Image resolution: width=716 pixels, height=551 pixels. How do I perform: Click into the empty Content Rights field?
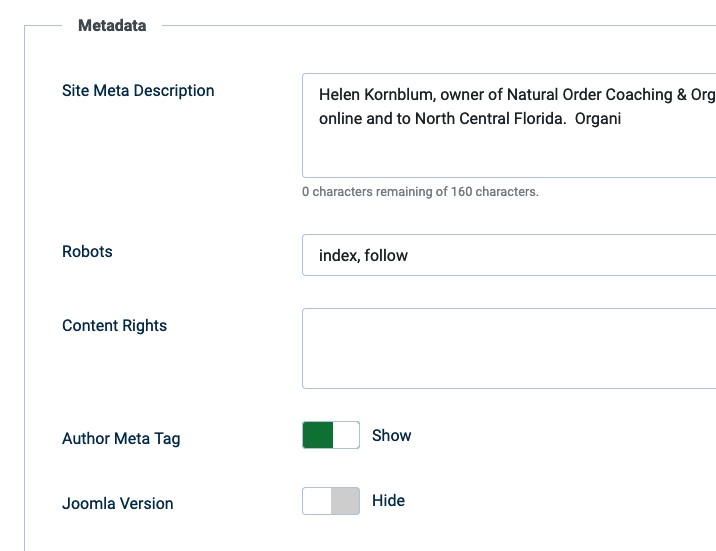(510, 348)
